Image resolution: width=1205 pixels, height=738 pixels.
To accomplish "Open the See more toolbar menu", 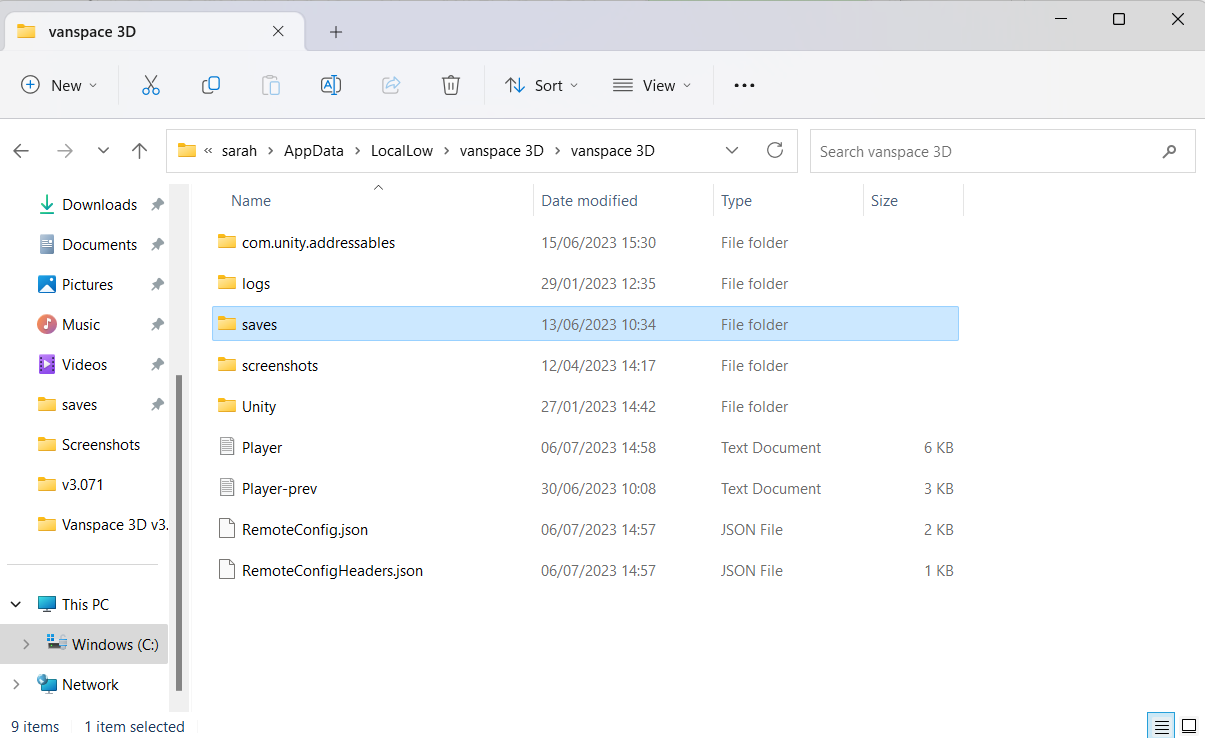I will point(743,85).
